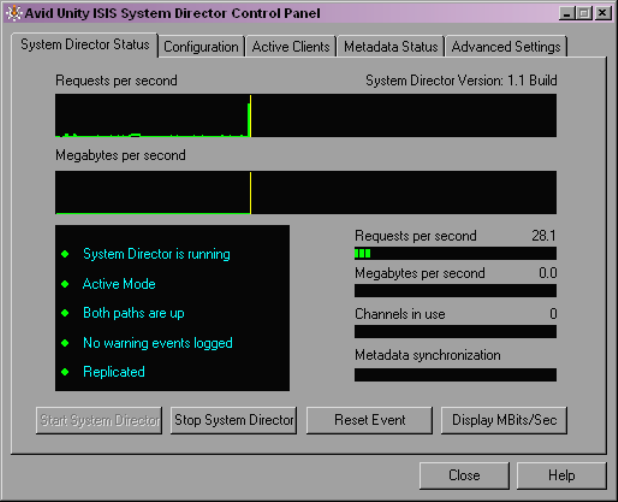Switch to the Configuration tab
The width and height of the screenshot is (618, 502).
click(201, 47)
